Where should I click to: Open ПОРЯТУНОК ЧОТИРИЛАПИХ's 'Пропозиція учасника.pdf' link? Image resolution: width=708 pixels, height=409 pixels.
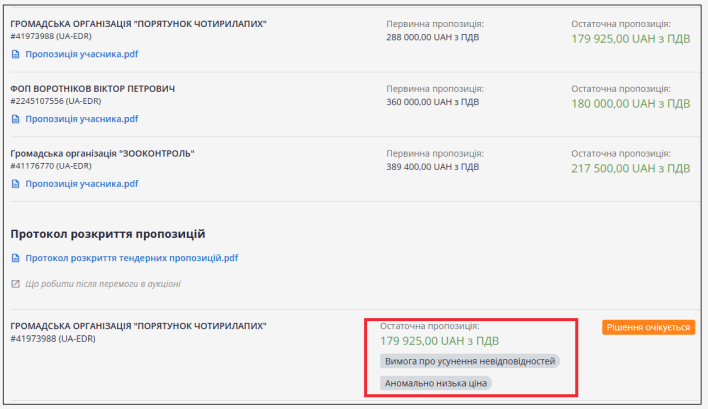pyautogui.click(x=81, y=54)
